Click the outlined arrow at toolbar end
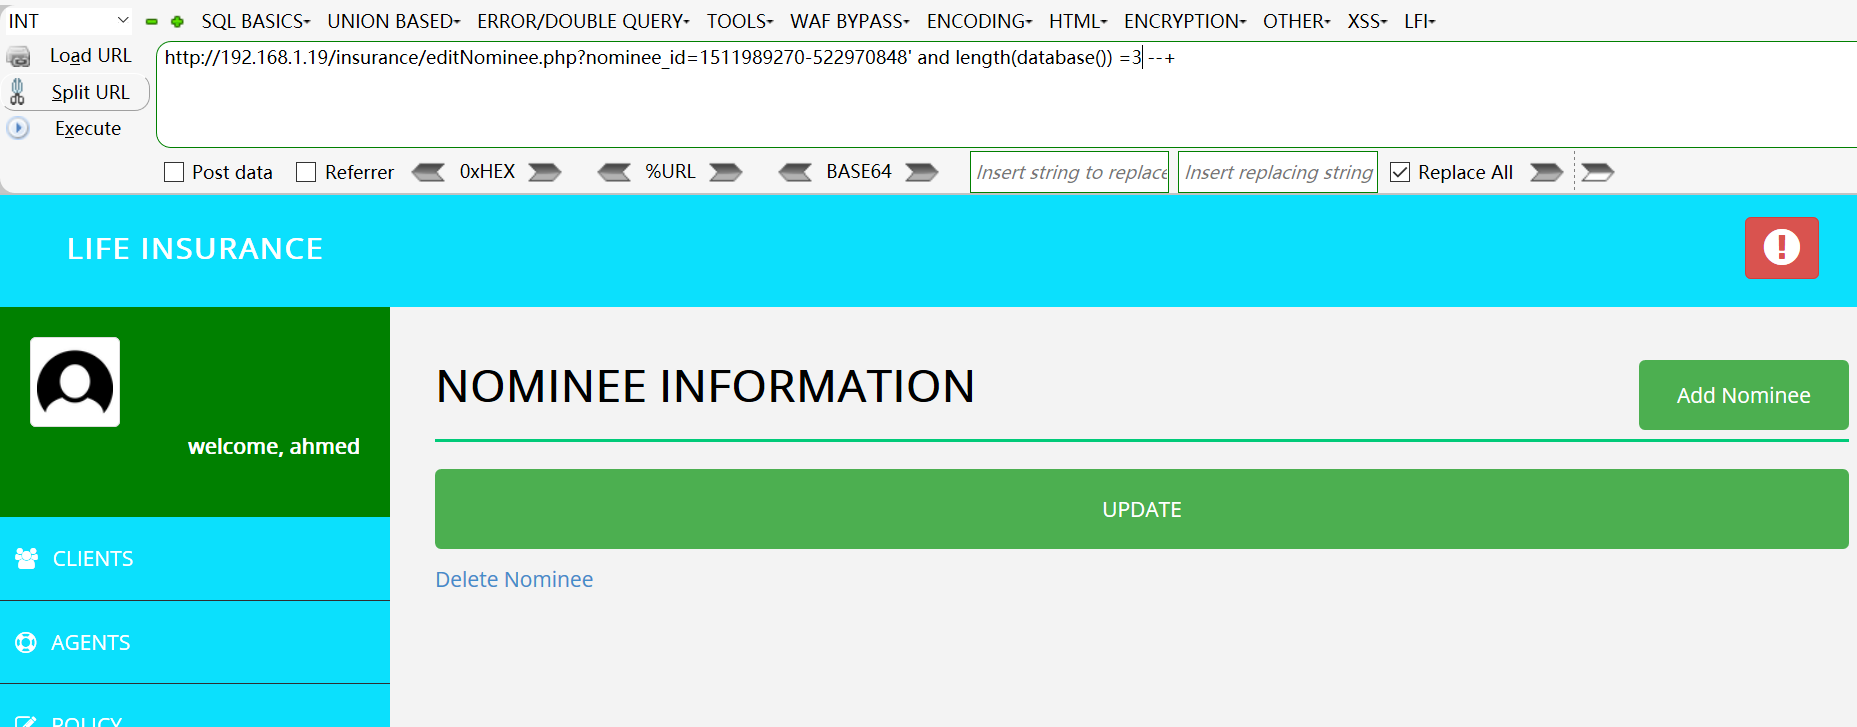Image resolution: width=1857 pixels, height=727 pixels. [x=1598, y=172]
